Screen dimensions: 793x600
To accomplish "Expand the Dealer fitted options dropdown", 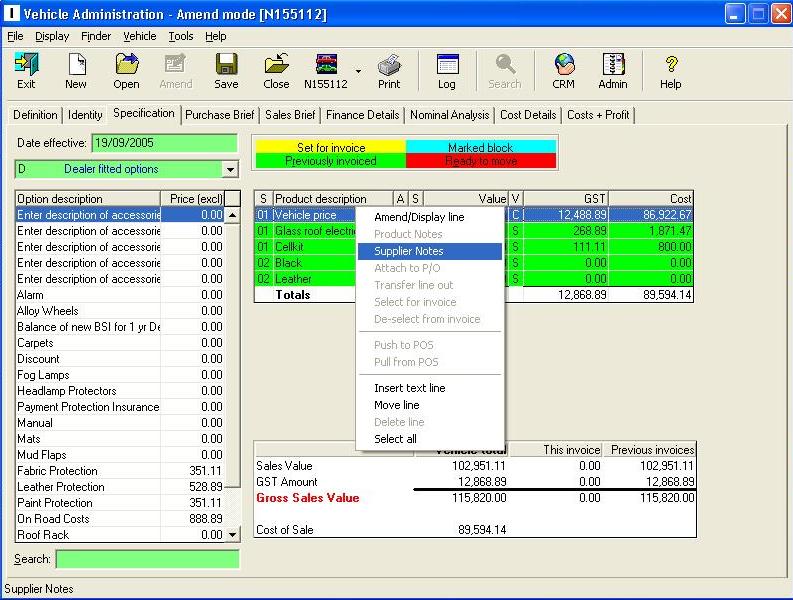I will pyautogui.click(x=230, y=170).
